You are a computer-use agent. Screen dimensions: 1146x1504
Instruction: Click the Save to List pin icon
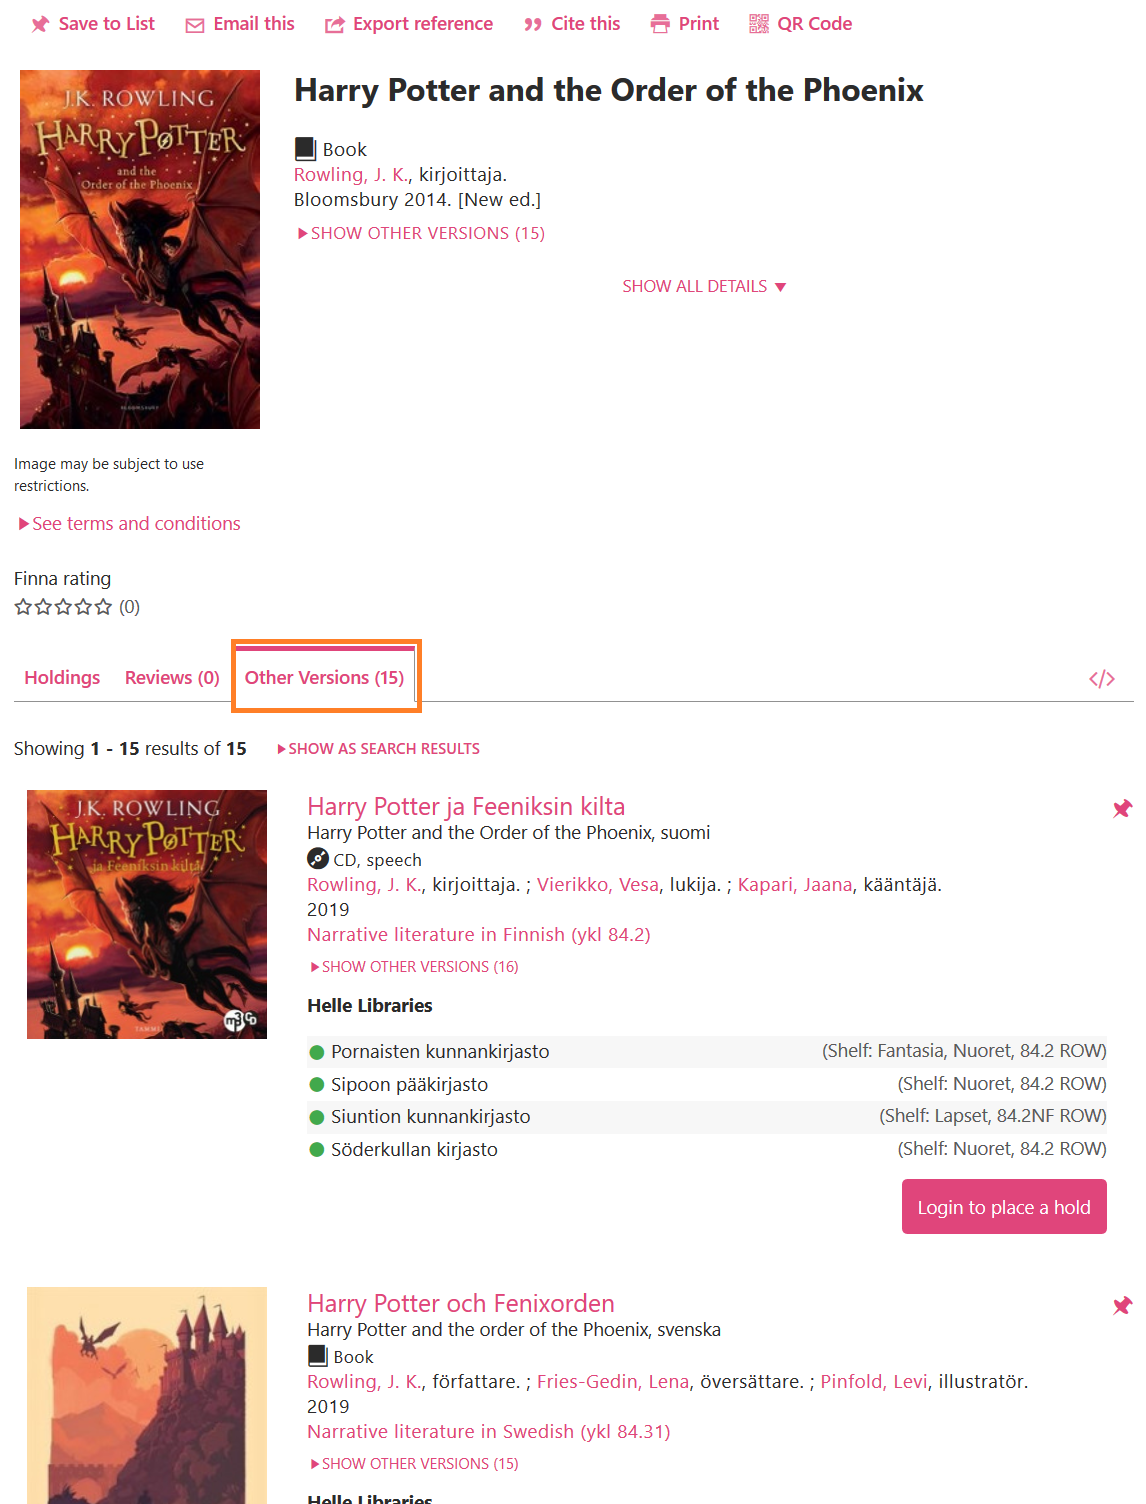coord(40,24)
